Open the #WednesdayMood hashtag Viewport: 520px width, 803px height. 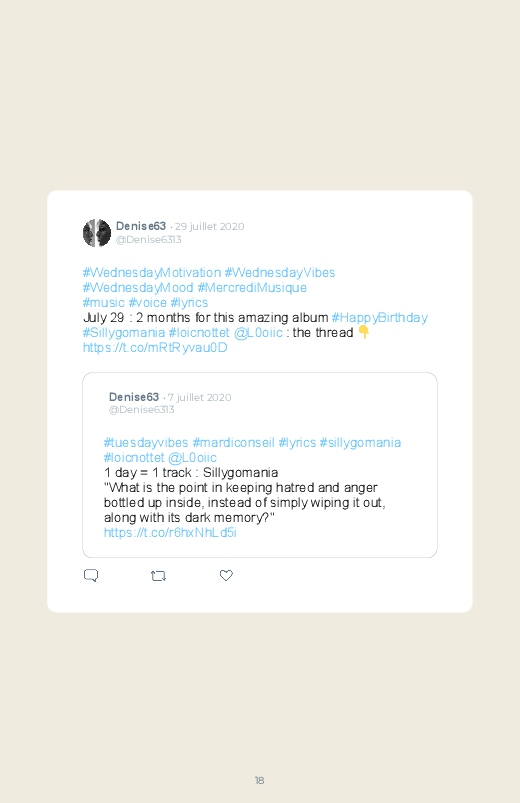pyautogui.click(x=138, y=287)
